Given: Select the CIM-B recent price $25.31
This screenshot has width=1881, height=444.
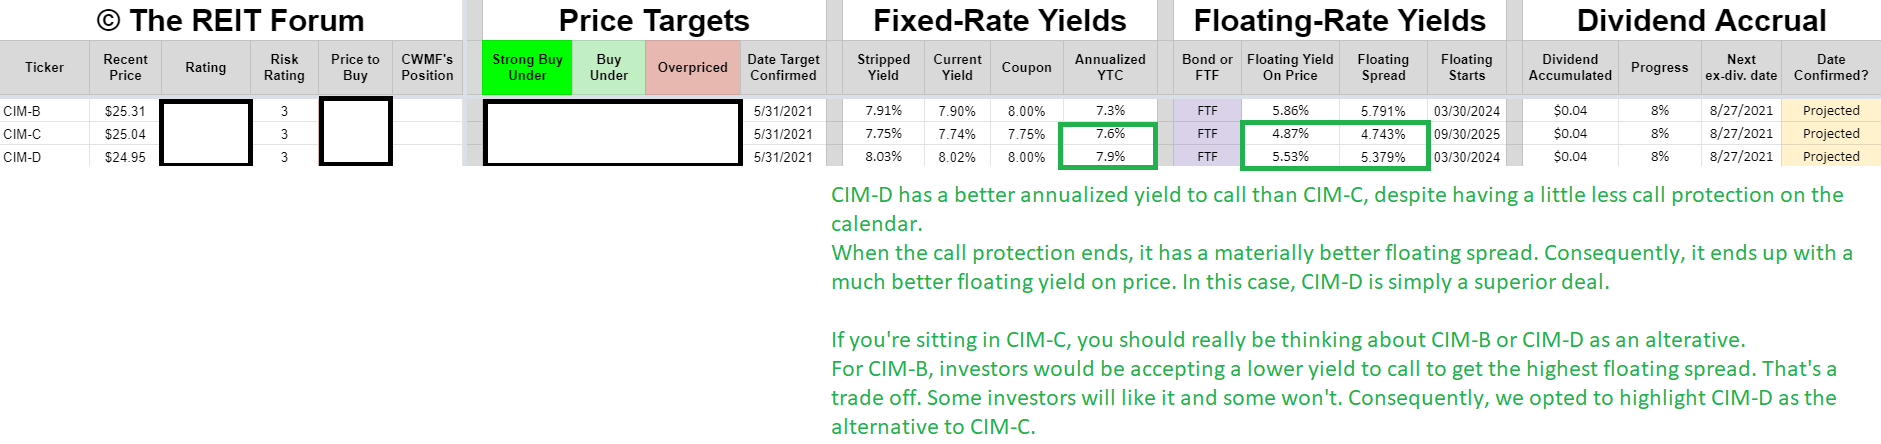Looking at the screenshot, I should coord(125,111).
